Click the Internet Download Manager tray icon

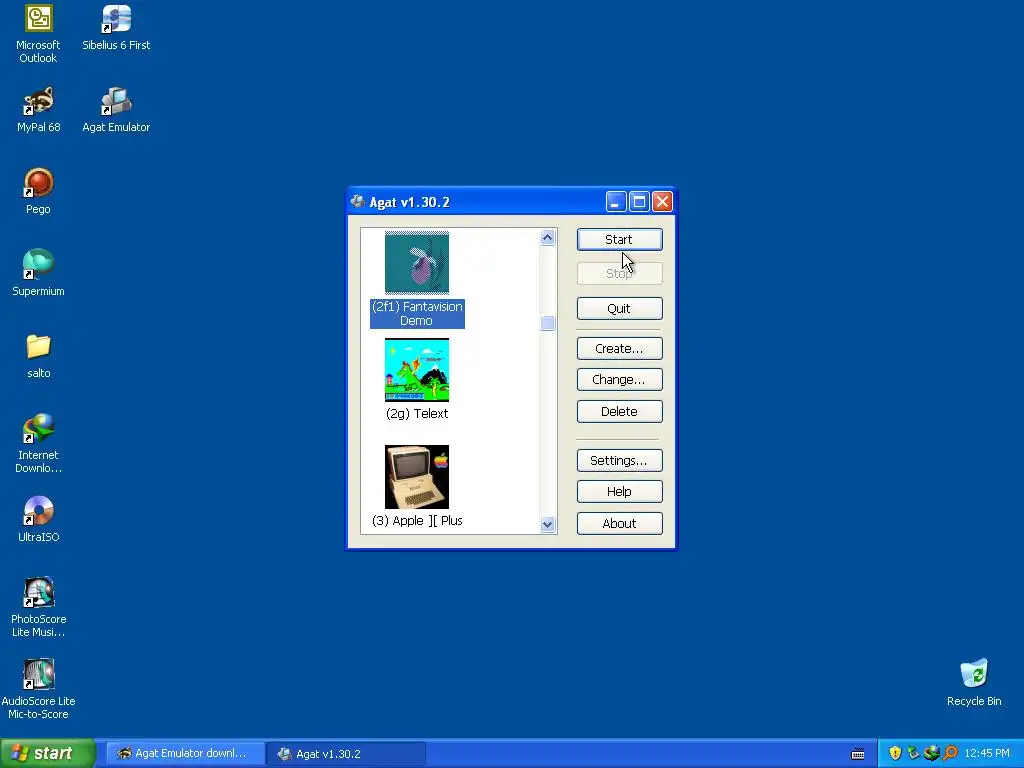(931, 753)
